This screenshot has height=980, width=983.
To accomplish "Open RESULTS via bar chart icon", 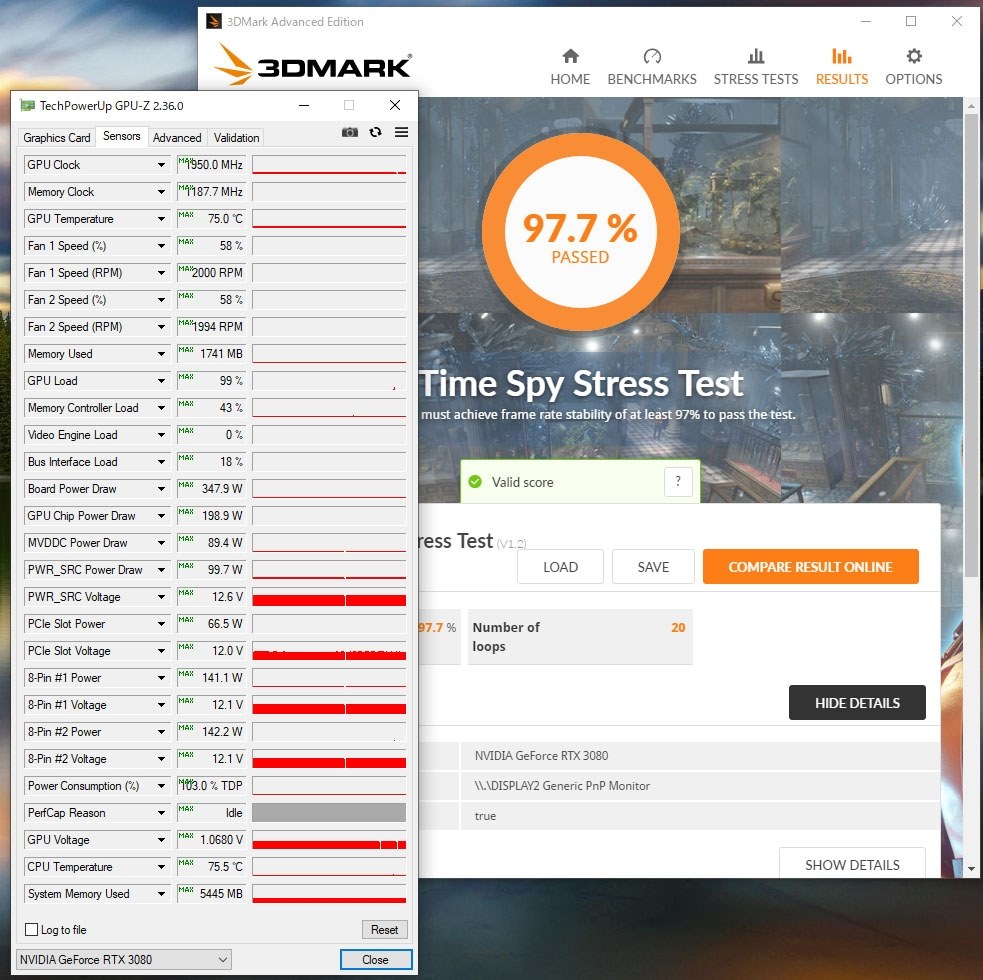I will point(842,56).
